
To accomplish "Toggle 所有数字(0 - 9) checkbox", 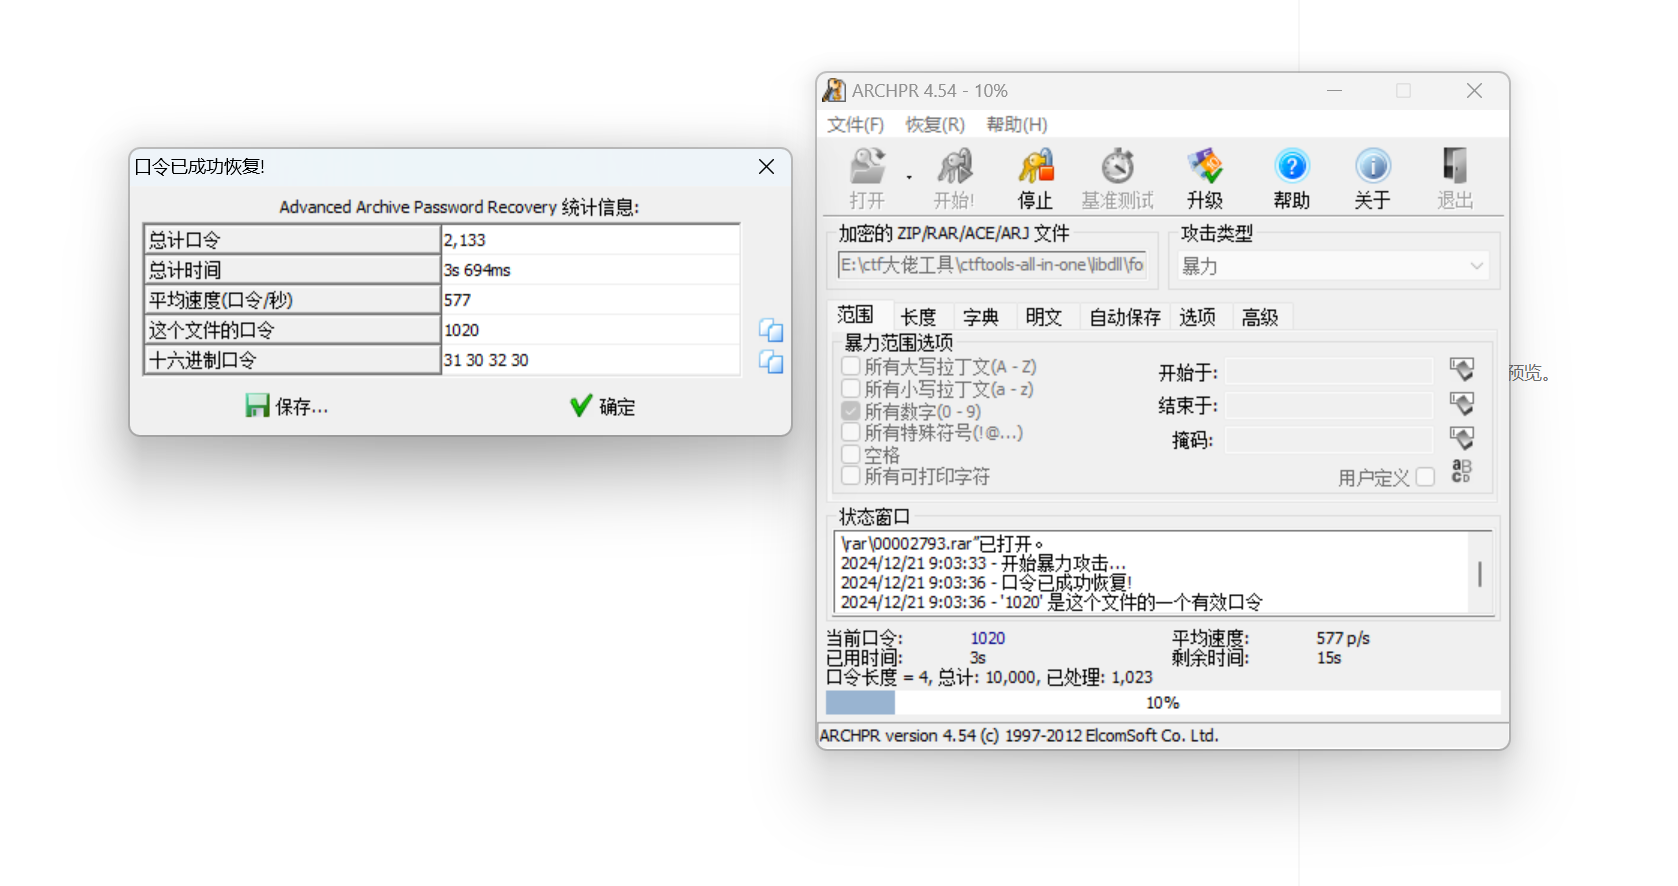I will coord(851,411).
